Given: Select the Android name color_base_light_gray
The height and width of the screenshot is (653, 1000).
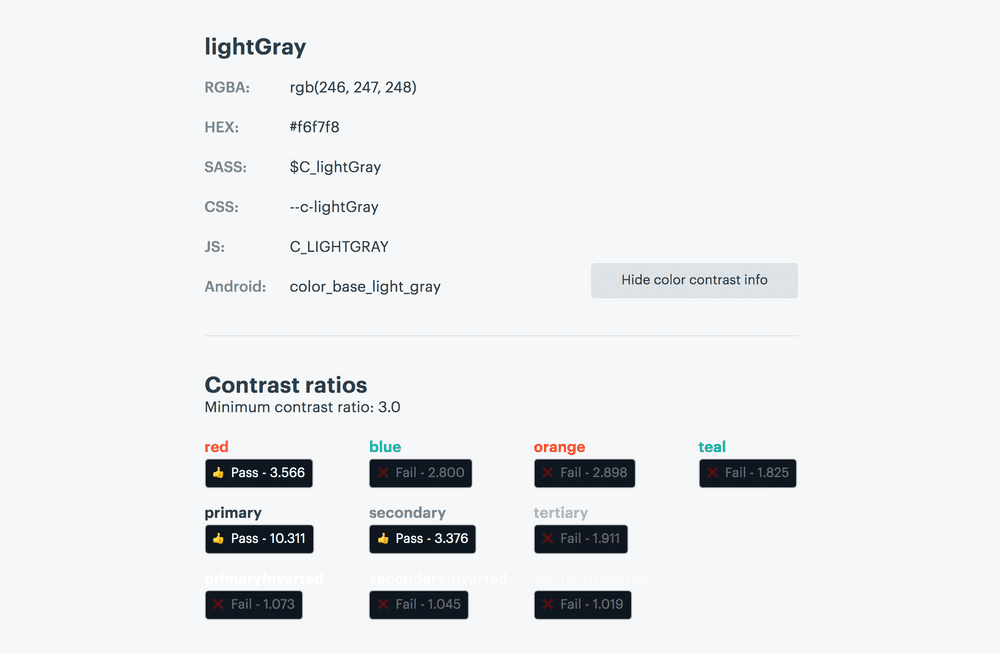Looking at the screenshot, I should (x=364, y=286).
